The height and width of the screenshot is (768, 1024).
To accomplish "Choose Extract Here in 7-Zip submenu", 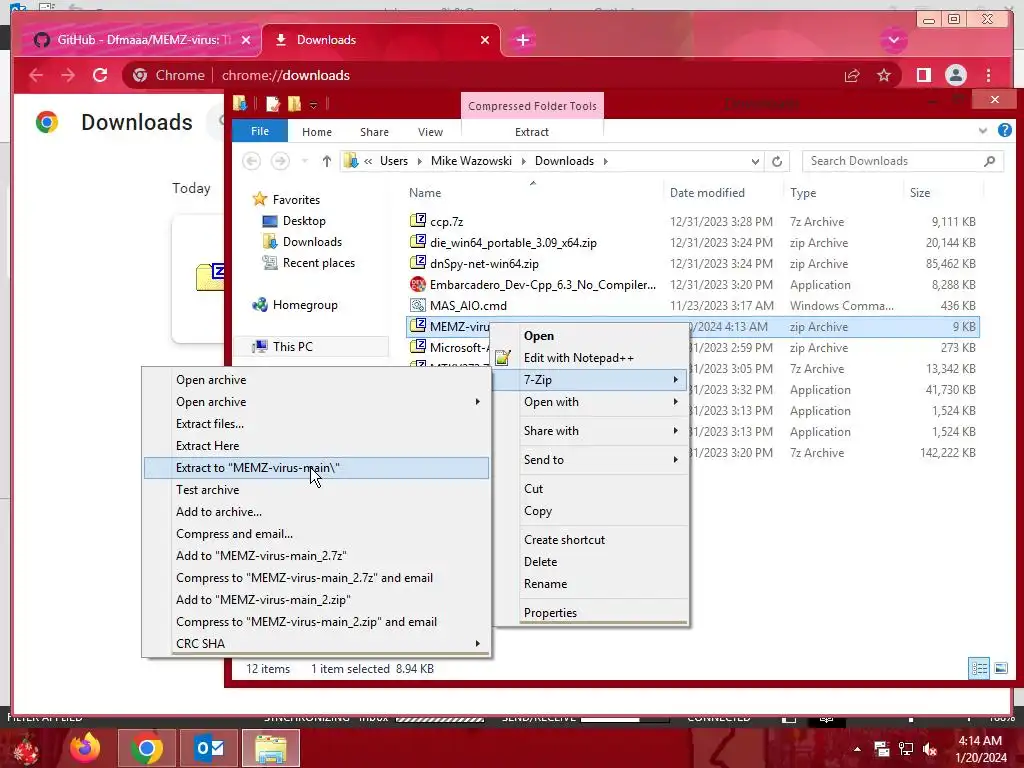I will coord(316,445).
